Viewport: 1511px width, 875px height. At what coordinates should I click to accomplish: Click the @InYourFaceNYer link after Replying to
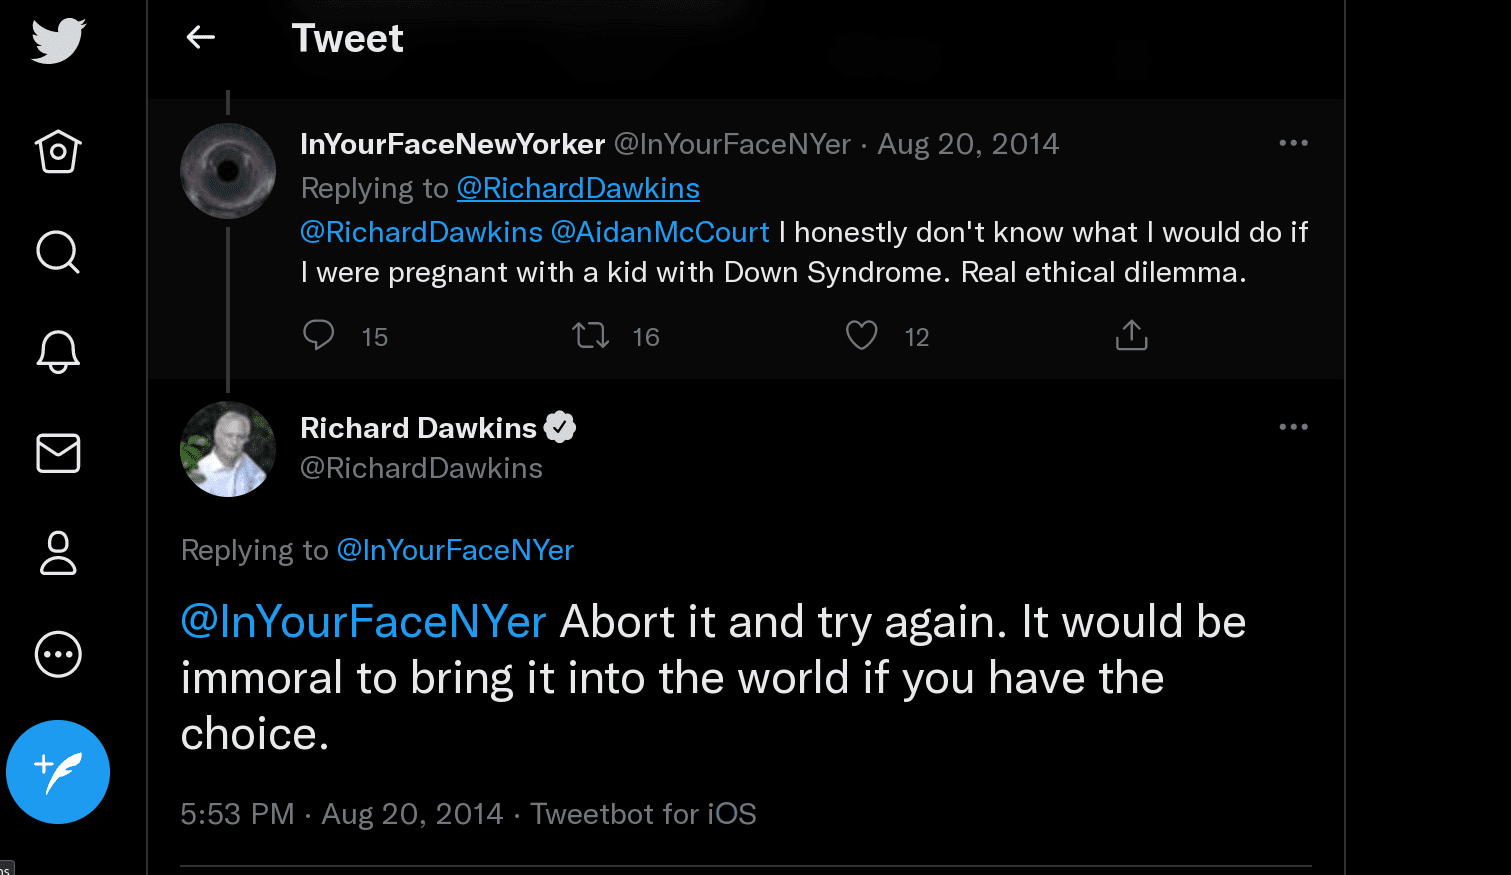tap(455, 550)
